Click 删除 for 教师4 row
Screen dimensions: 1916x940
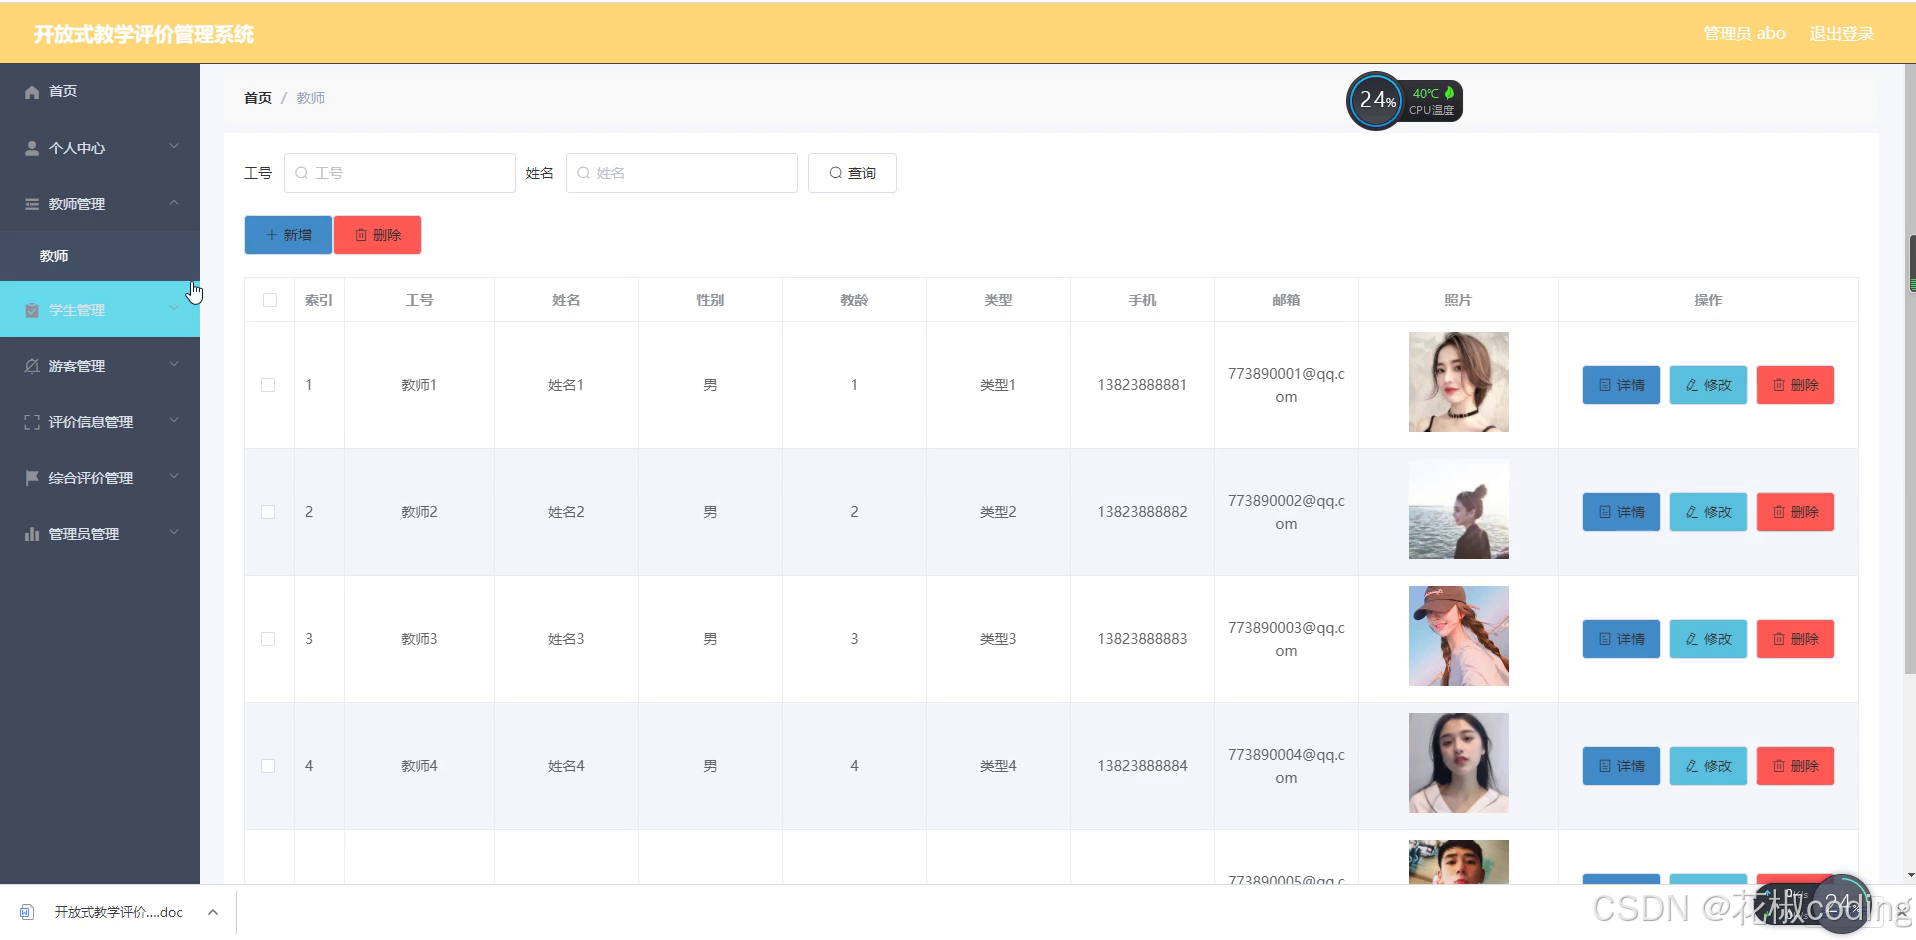coord(1795,766)
